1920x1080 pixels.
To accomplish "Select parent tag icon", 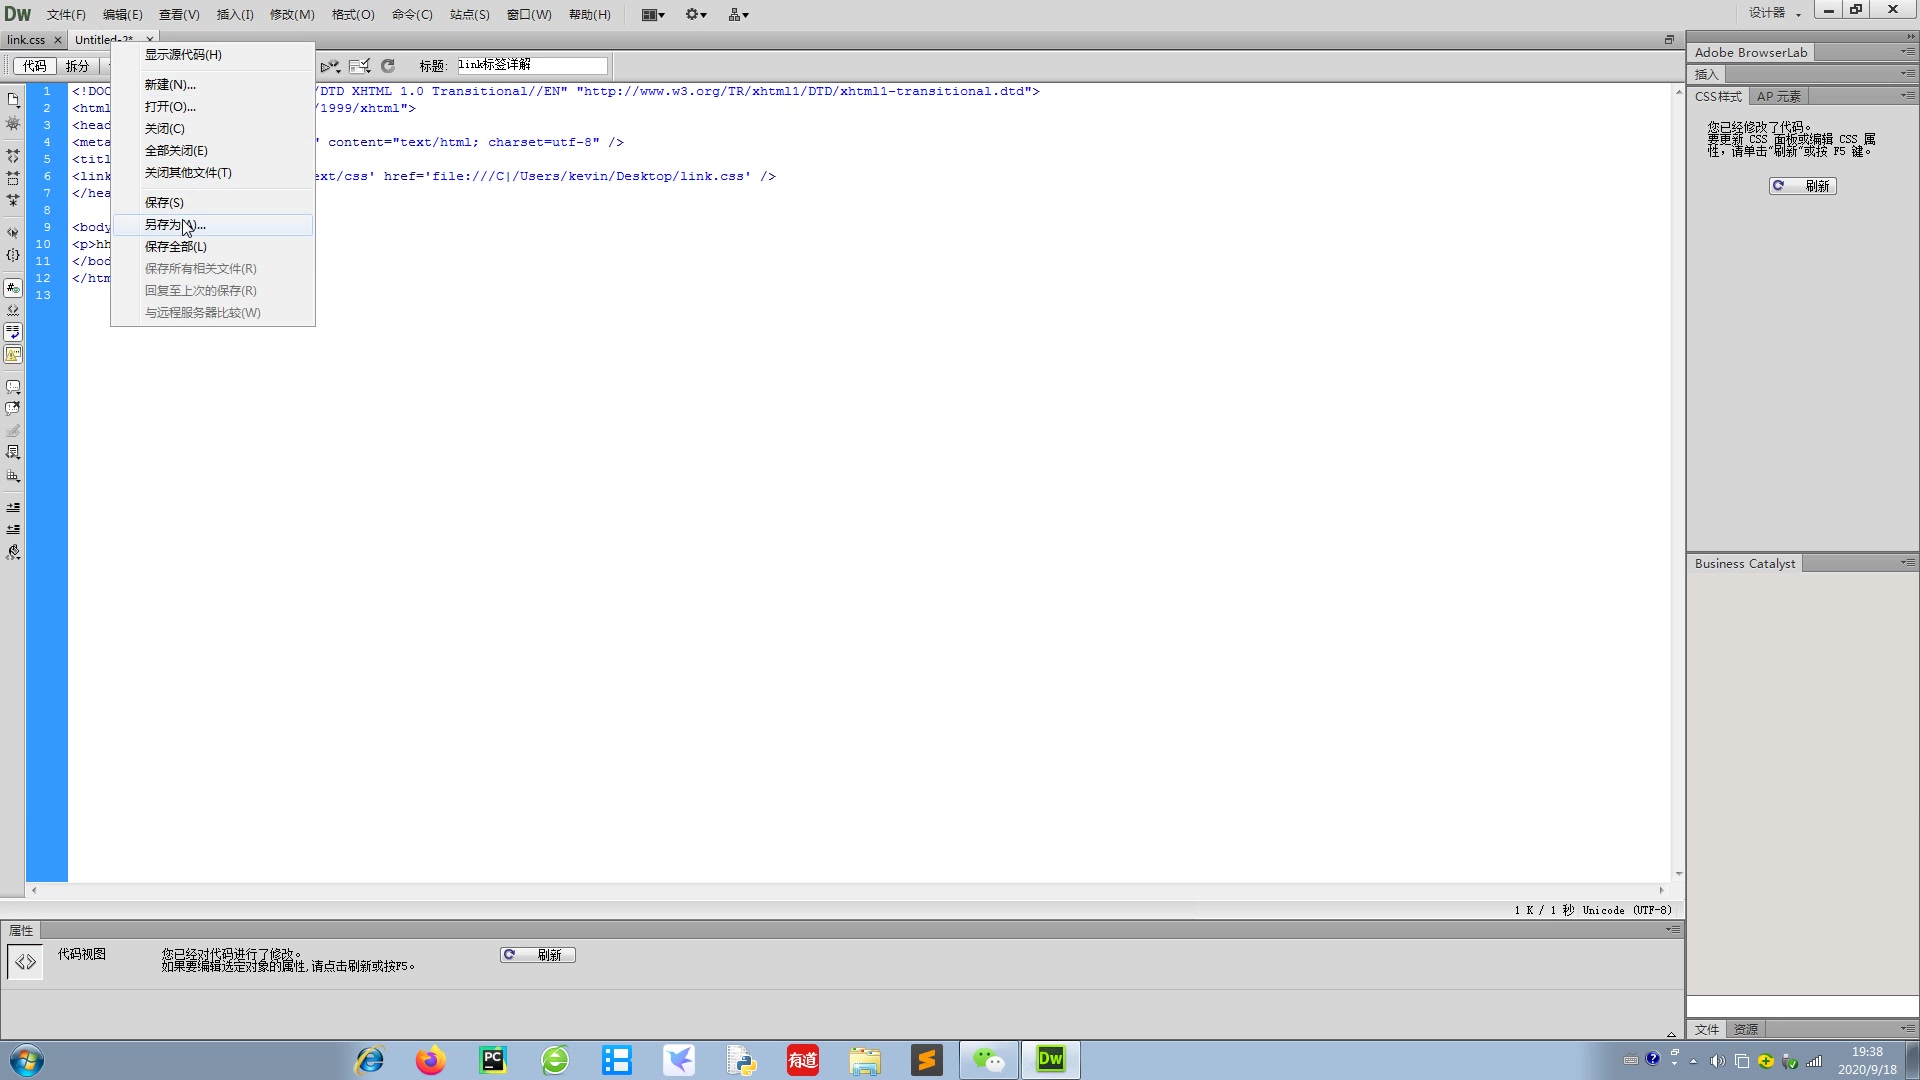I will pyautogui.click(x=13, y=233).
